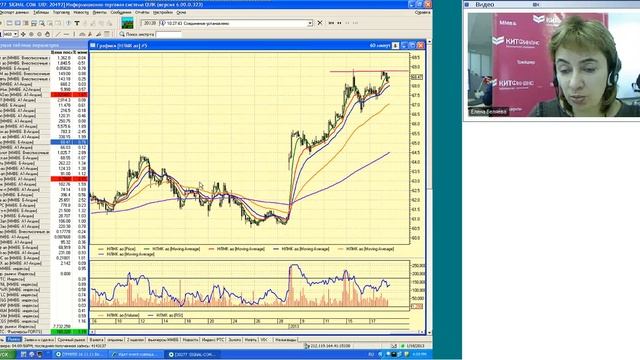This screenshot has width=640, height=360.
Task: Switch to the Золото tab
Action: [x=235, y=340]
